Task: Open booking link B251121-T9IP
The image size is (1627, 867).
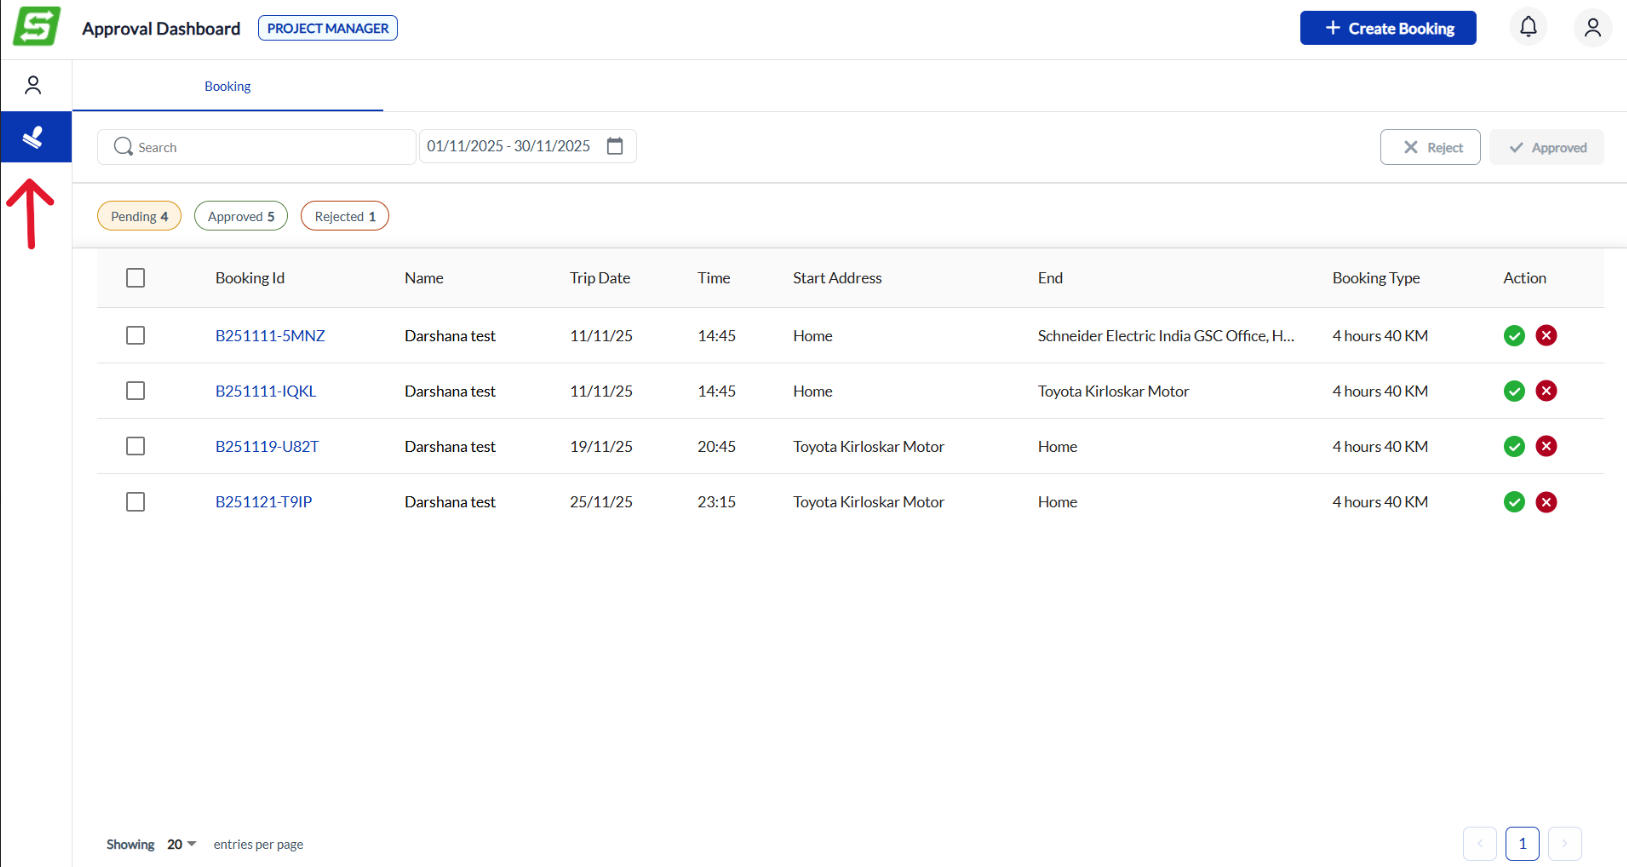Action: tap(264, 502)
